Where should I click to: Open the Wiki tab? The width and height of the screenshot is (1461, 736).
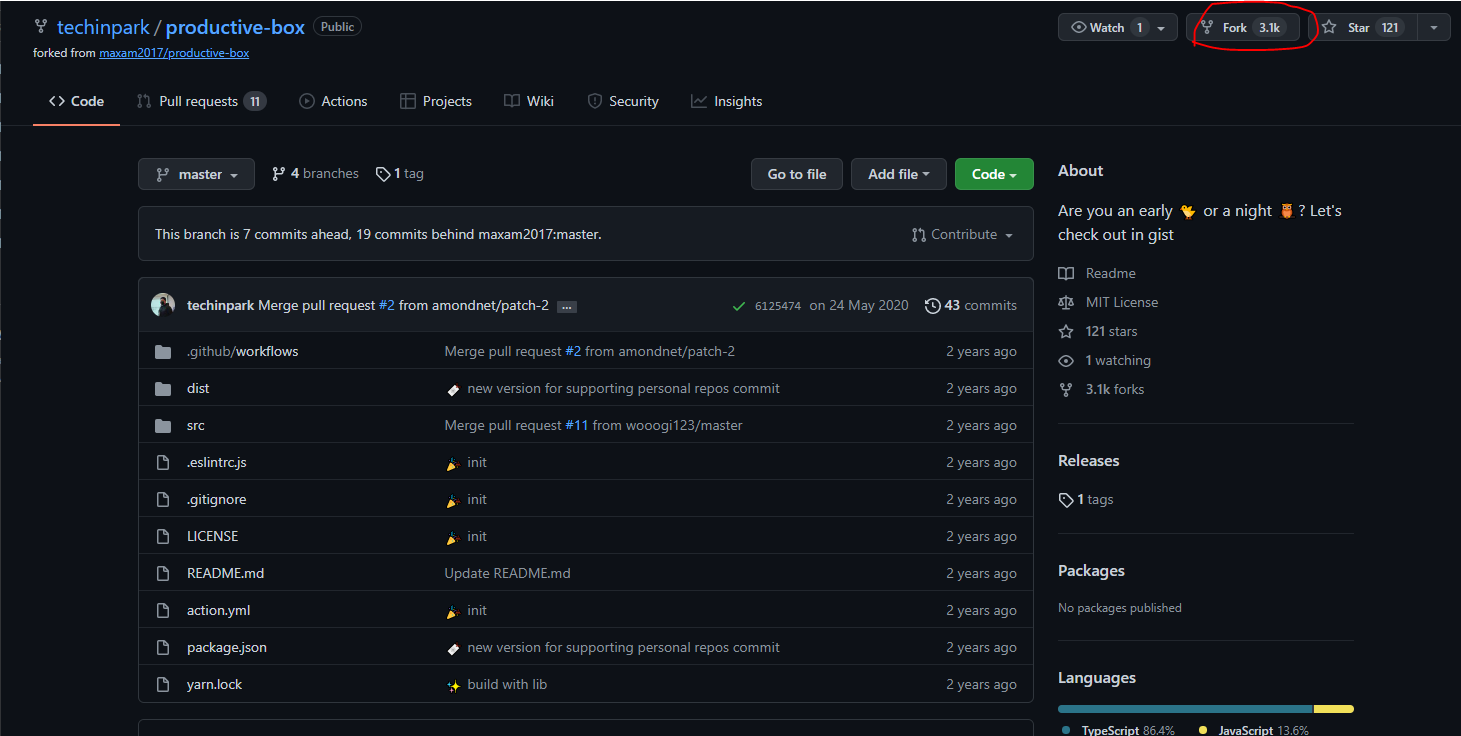pos(529,101)
